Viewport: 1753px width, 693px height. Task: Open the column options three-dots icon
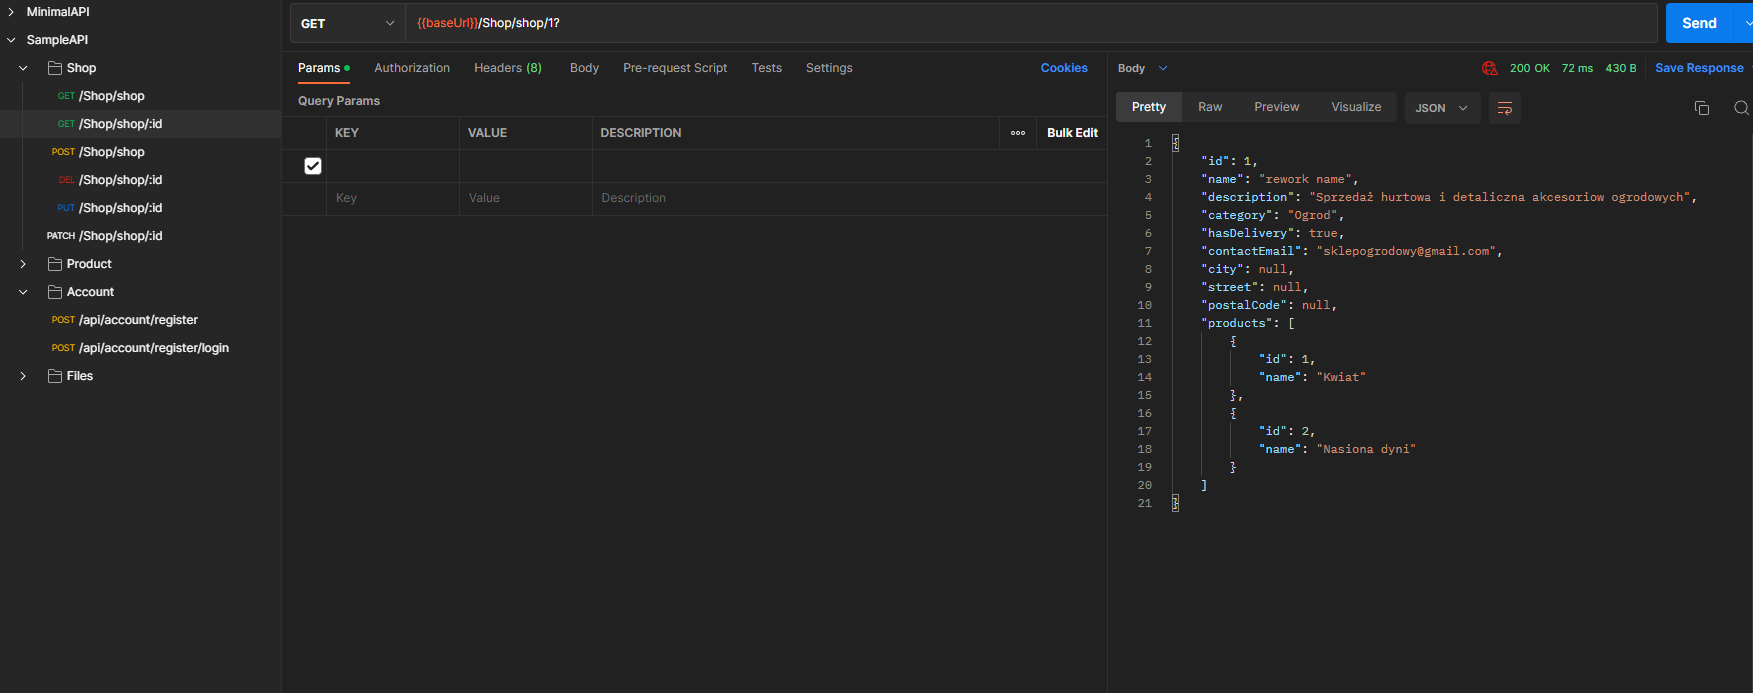pyautogui.click(x=1018, y=133)
